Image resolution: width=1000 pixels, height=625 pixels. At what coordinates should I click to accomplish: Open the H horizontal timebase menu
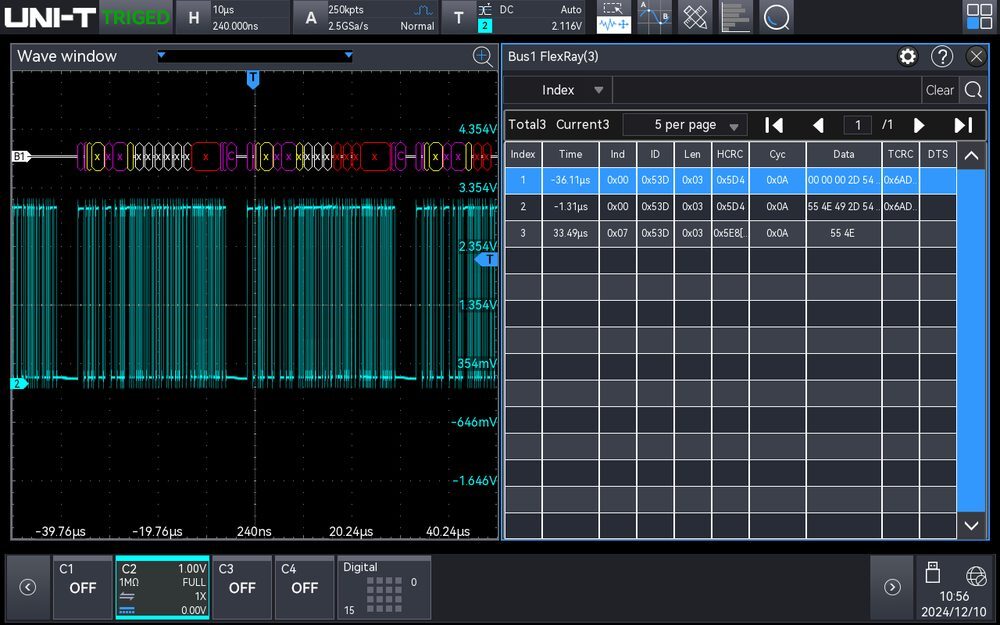click(233, 17)
